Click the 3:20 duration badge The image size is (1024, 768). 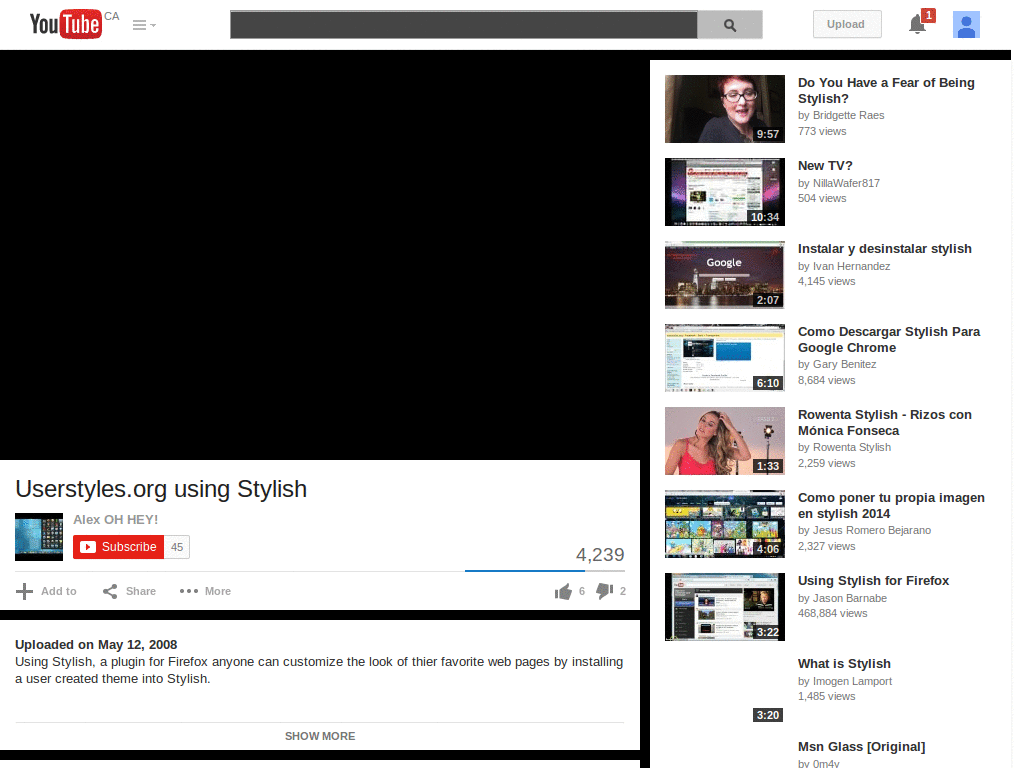click(767, 715)
